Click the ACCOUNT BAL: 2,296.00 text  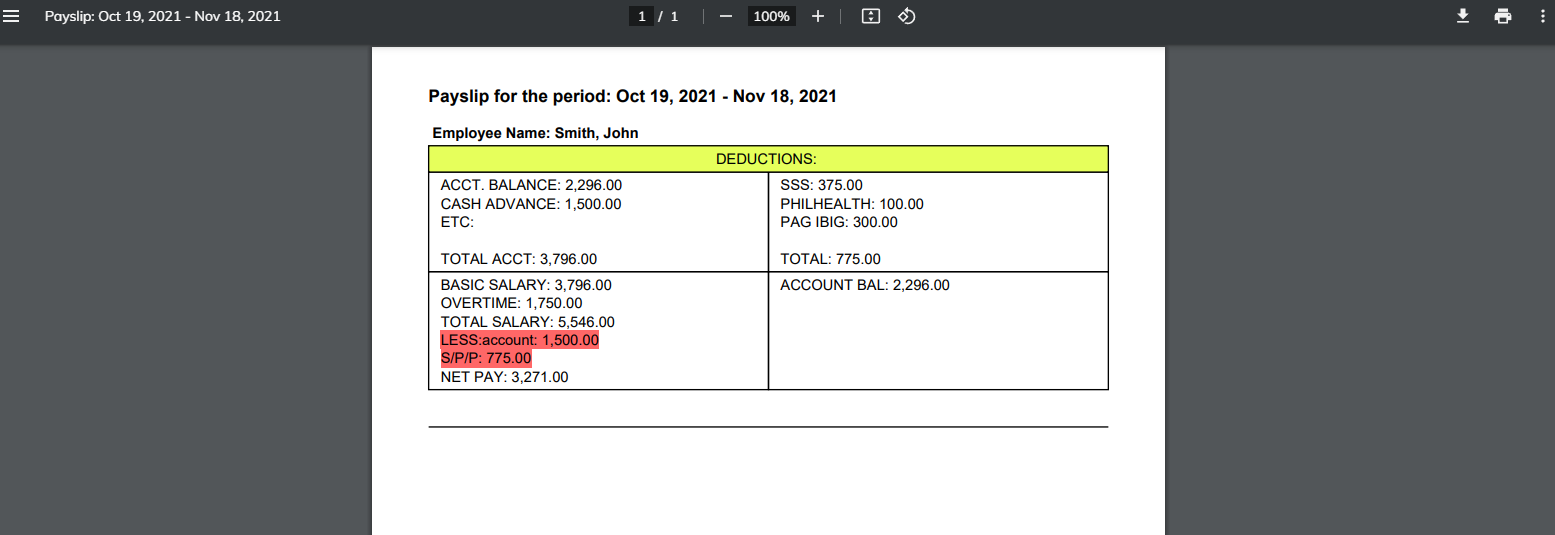(x=865, y=285)
